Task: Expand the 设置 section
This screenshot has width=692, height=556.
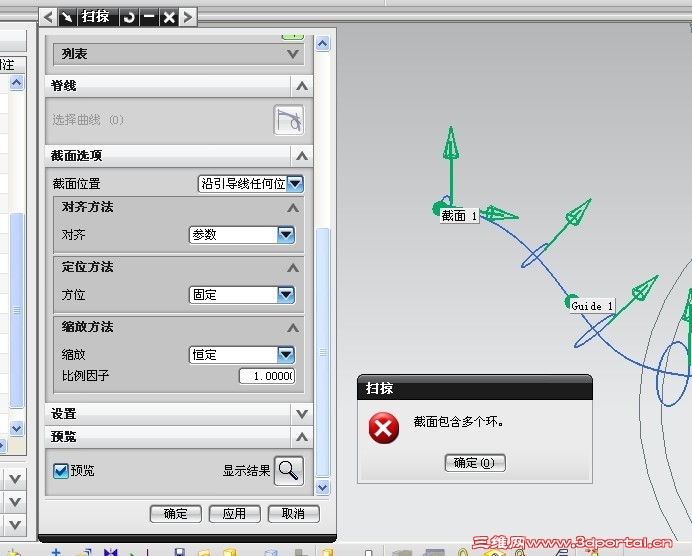Action: click(x=302, y=414)
